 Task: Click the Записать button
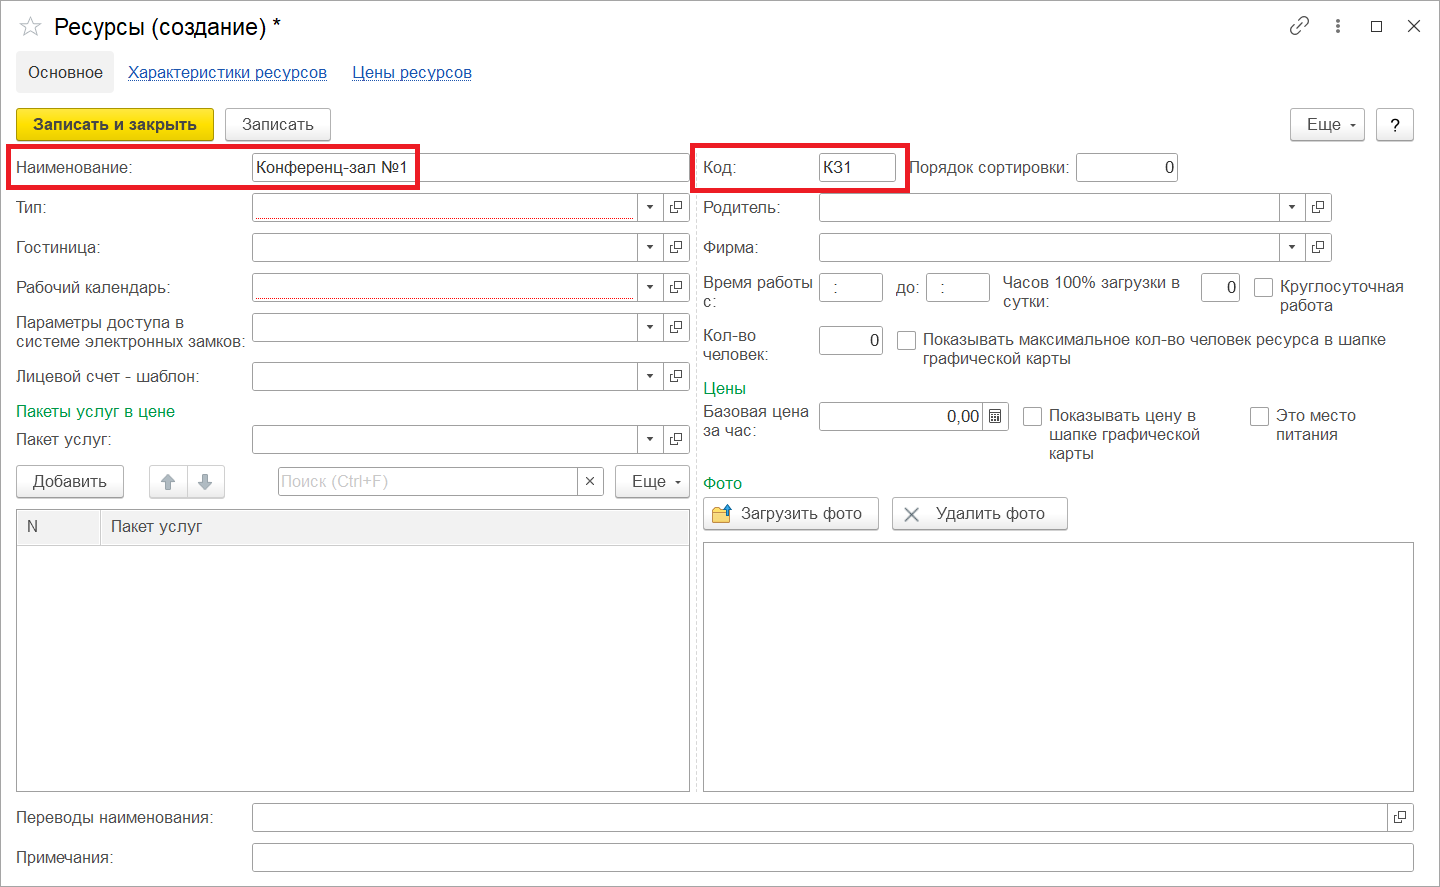point(278,124)
